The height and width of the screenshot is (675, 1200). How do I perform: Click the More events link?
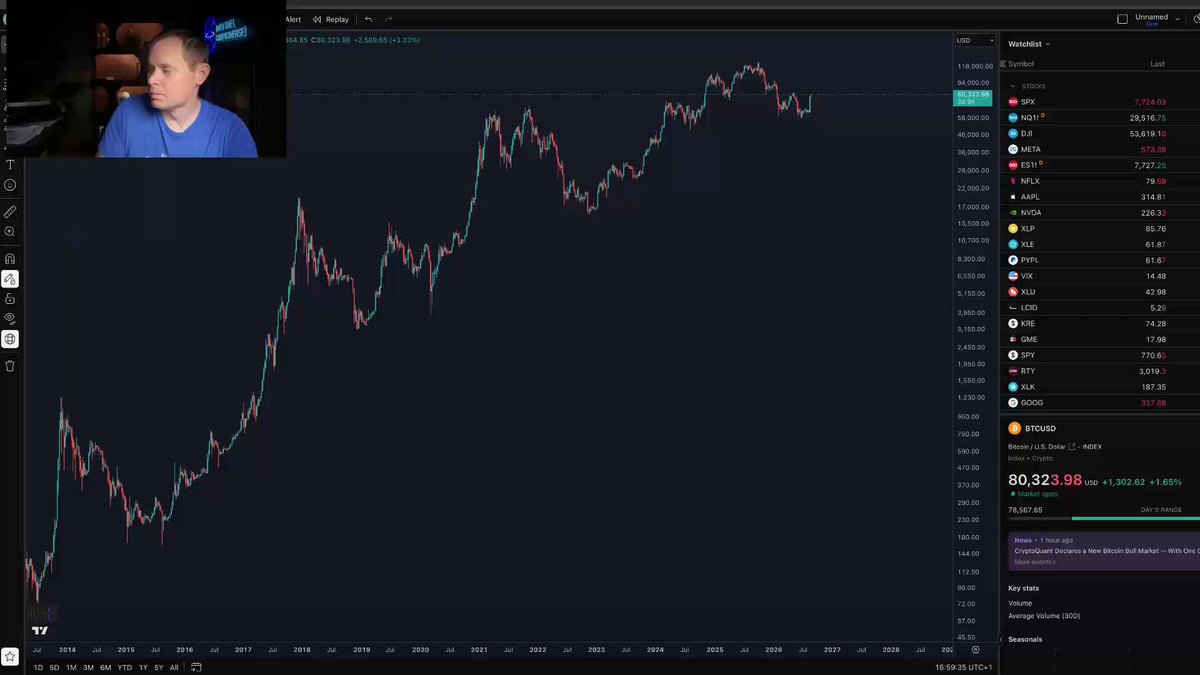click(x=1034, y=562)
